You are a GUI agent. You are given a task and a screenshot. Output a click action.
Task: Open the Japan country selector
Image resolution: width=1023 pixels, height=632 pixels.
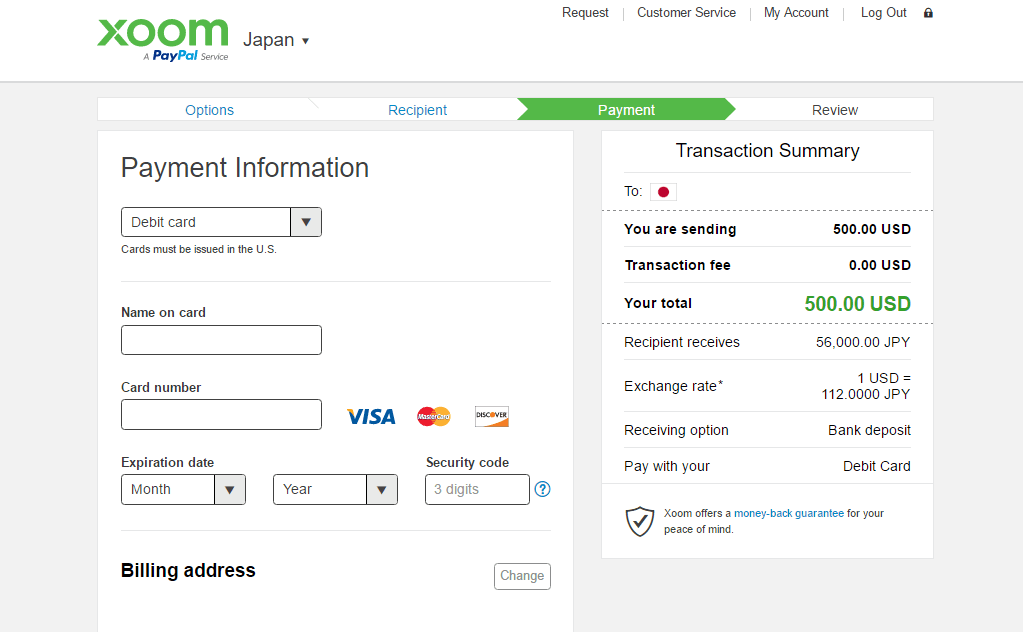pyautogui.click(x=277, y=40)
